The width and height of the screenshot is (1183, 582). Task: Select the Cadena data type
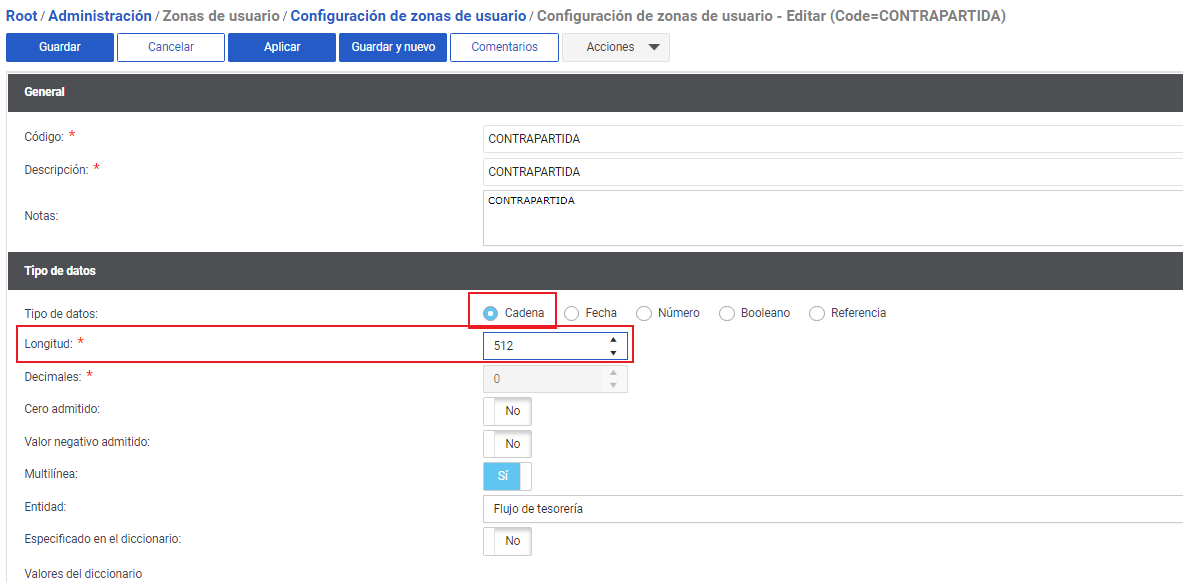click(x=491, y=313)
